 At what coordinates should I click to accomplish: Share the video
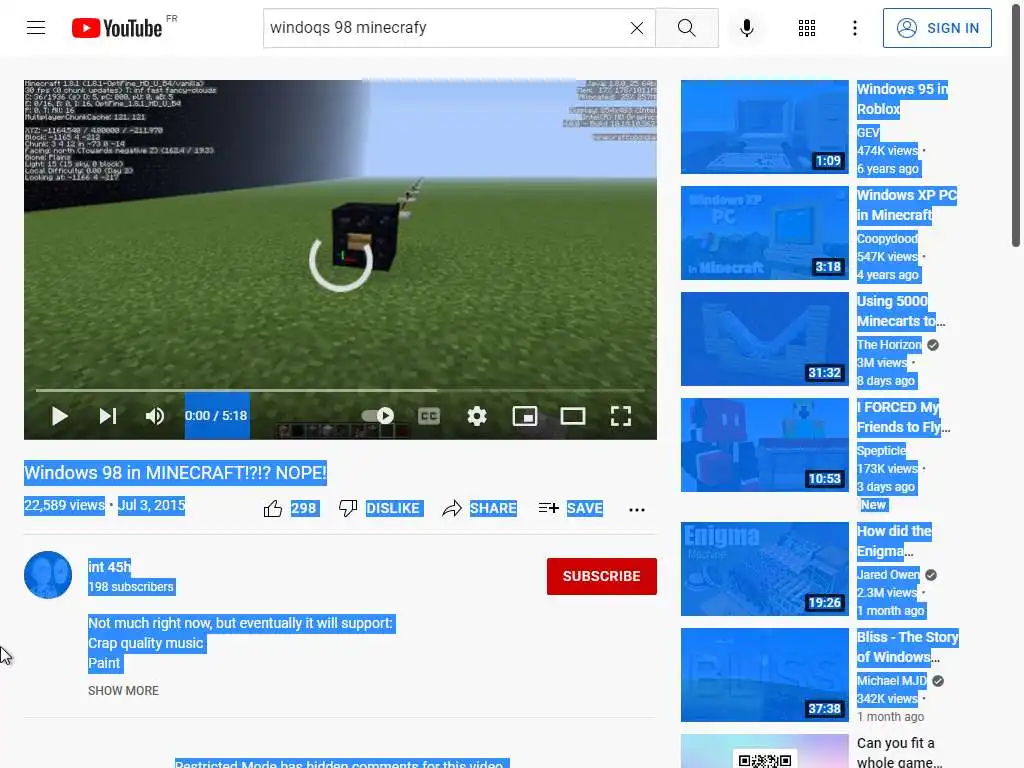(479, 509)
